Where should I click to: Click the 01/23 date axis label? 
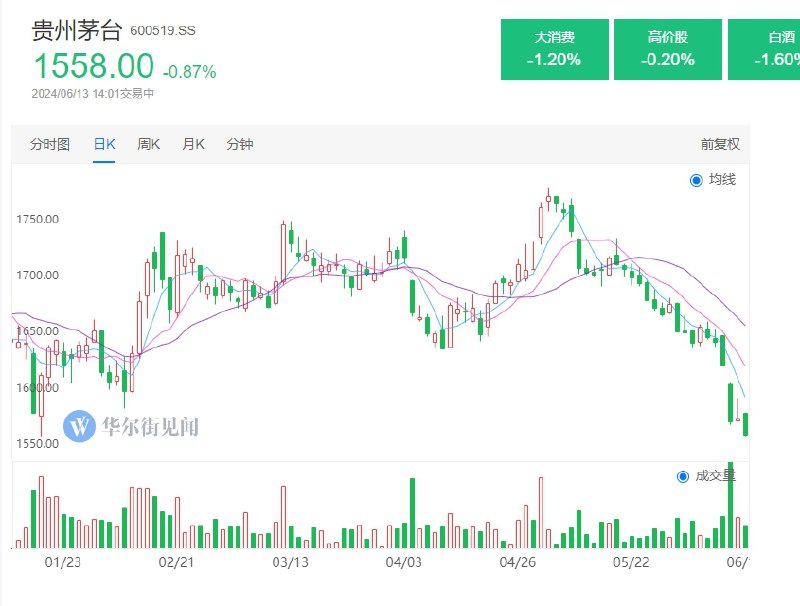coord(62,562)
